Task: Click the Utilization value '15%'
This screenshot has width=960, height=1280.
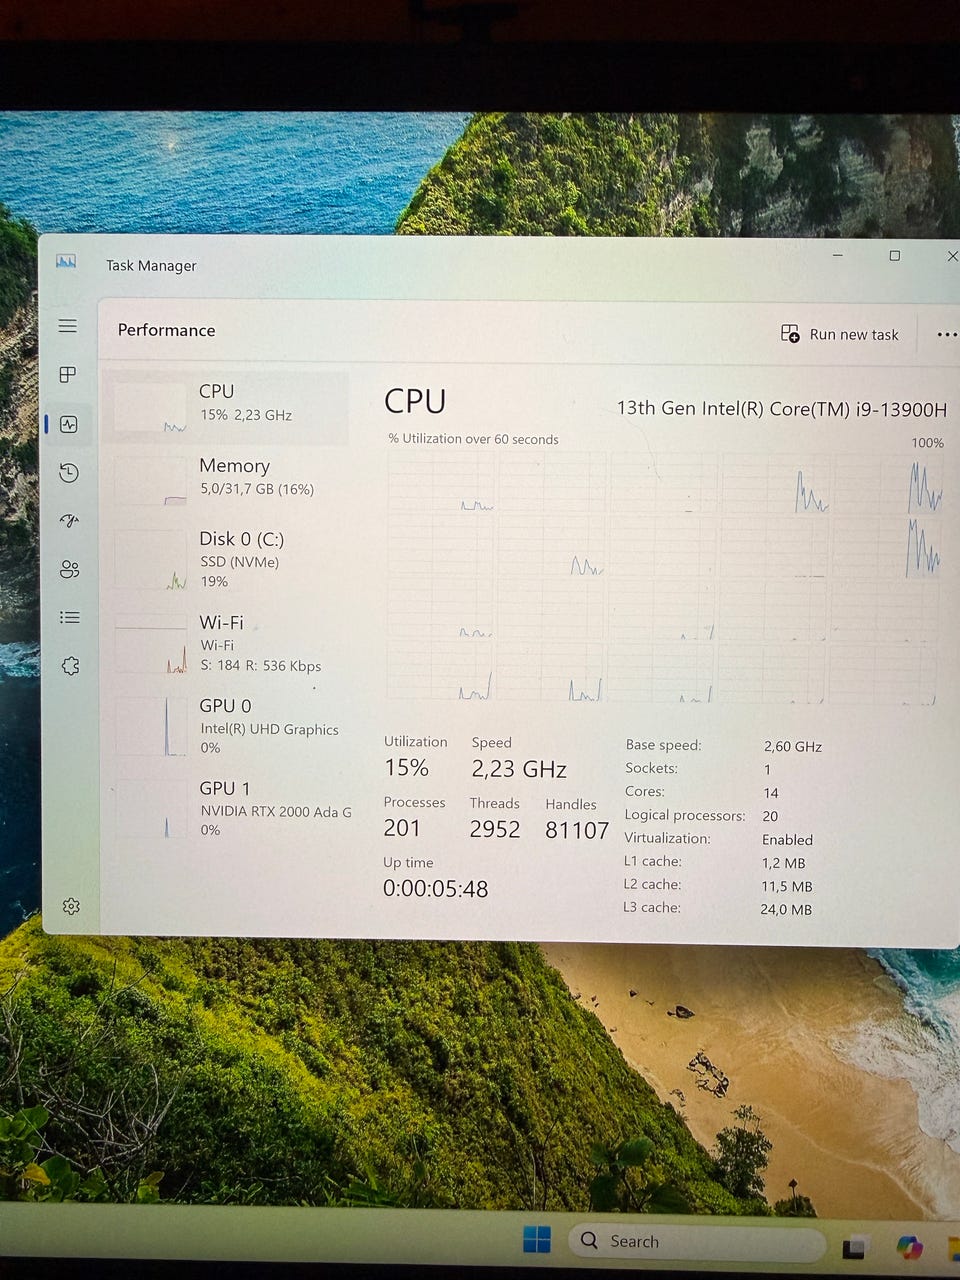Action: point(406,768)
